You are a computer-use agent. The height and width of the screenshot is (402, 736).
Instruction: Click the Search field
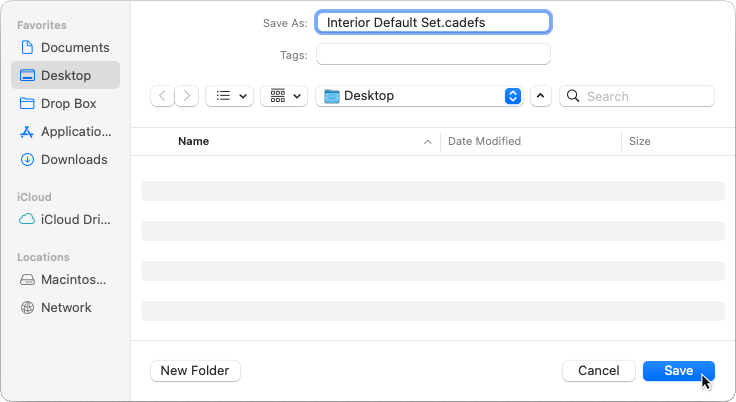click(x=637, y=96)
